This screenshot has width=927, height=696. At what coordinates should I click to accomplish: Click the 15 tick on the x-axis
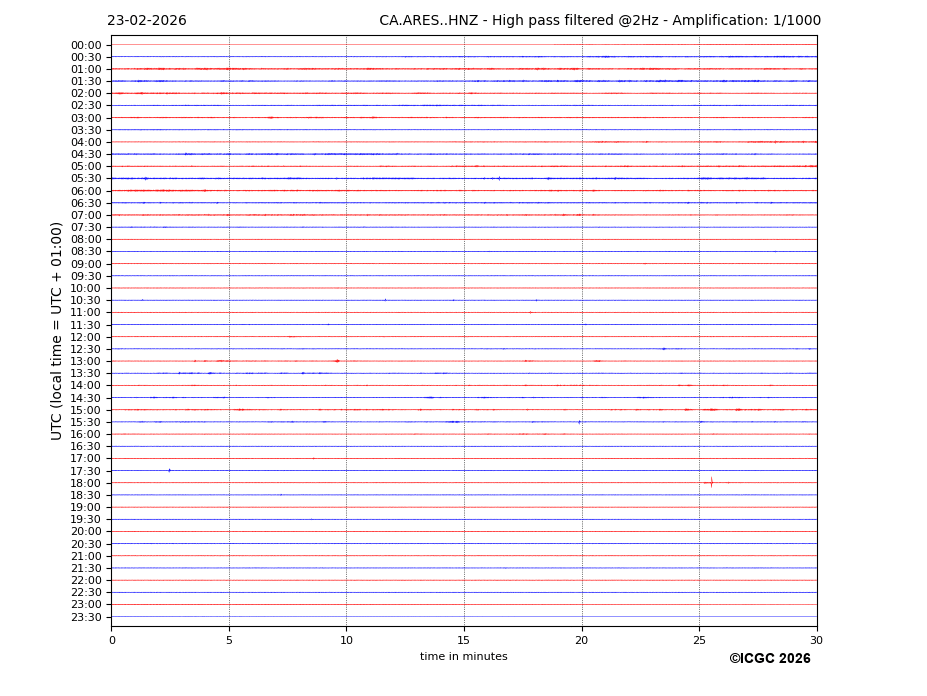(x=464, y=640)
